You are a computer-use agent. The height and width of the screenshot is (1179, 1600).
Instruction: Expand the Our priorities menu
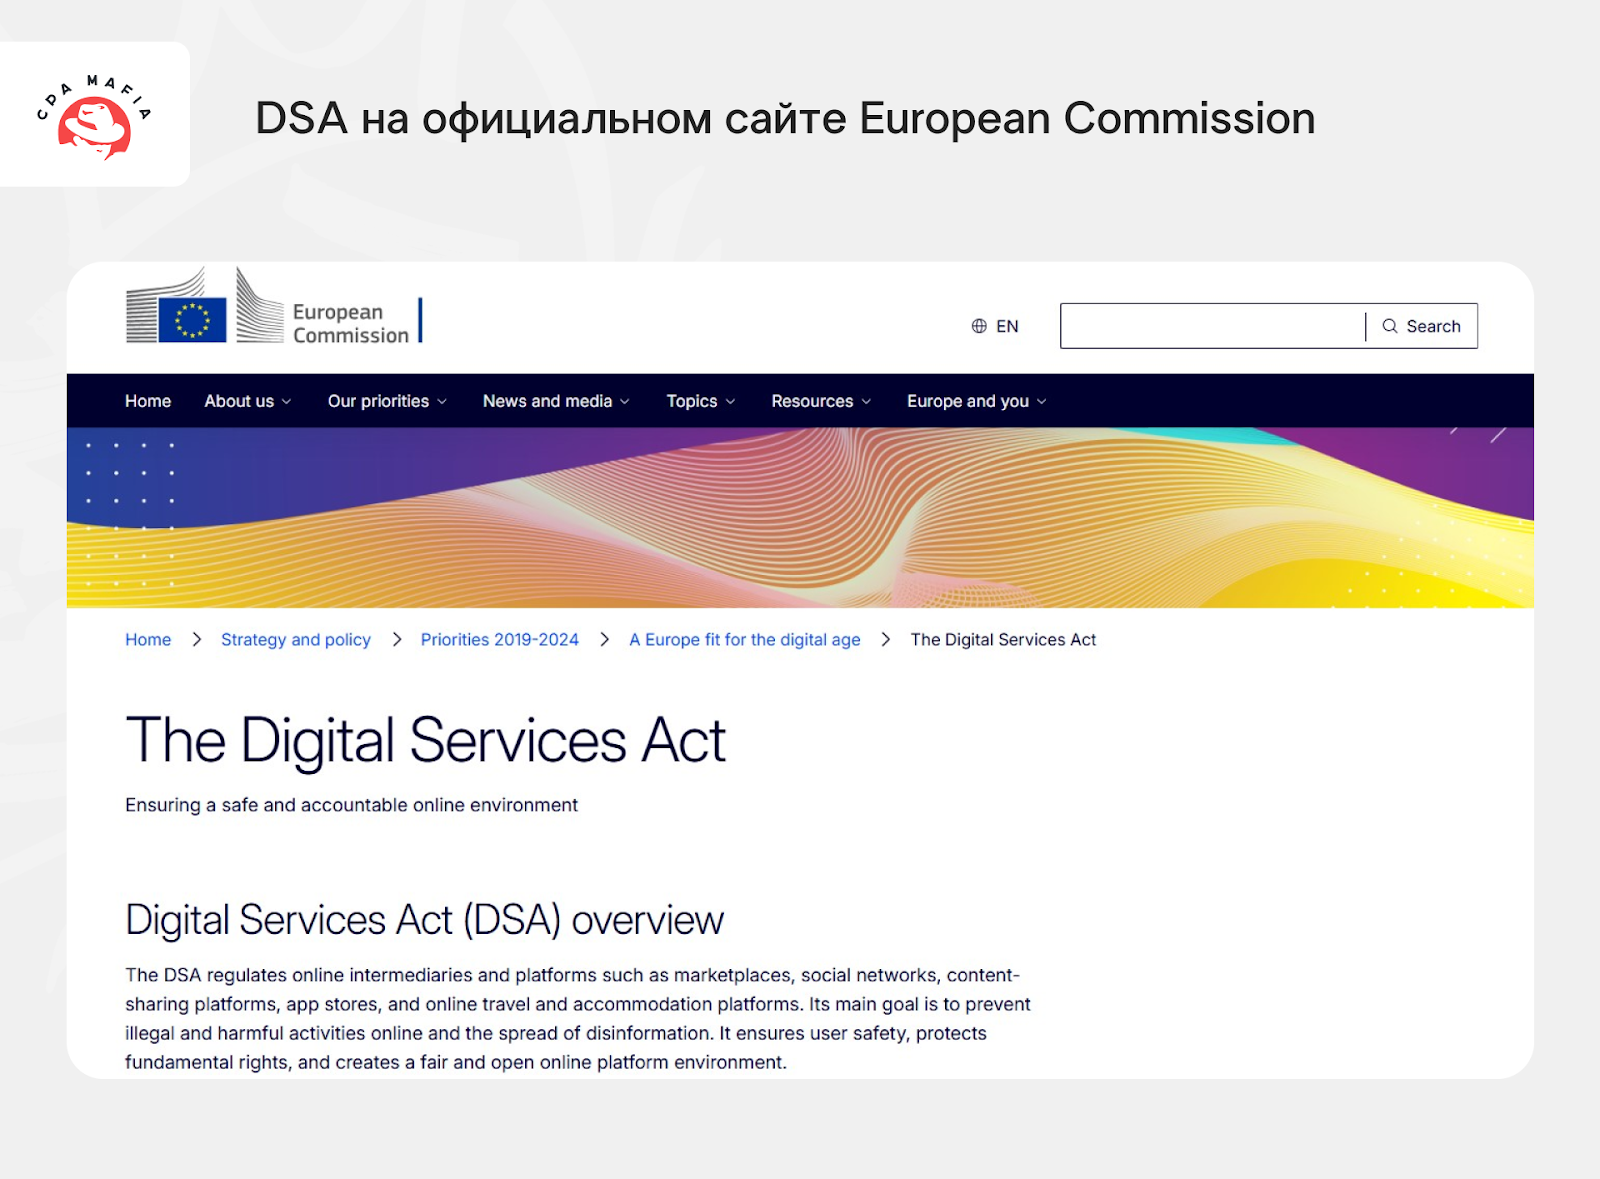click(387, 401)
